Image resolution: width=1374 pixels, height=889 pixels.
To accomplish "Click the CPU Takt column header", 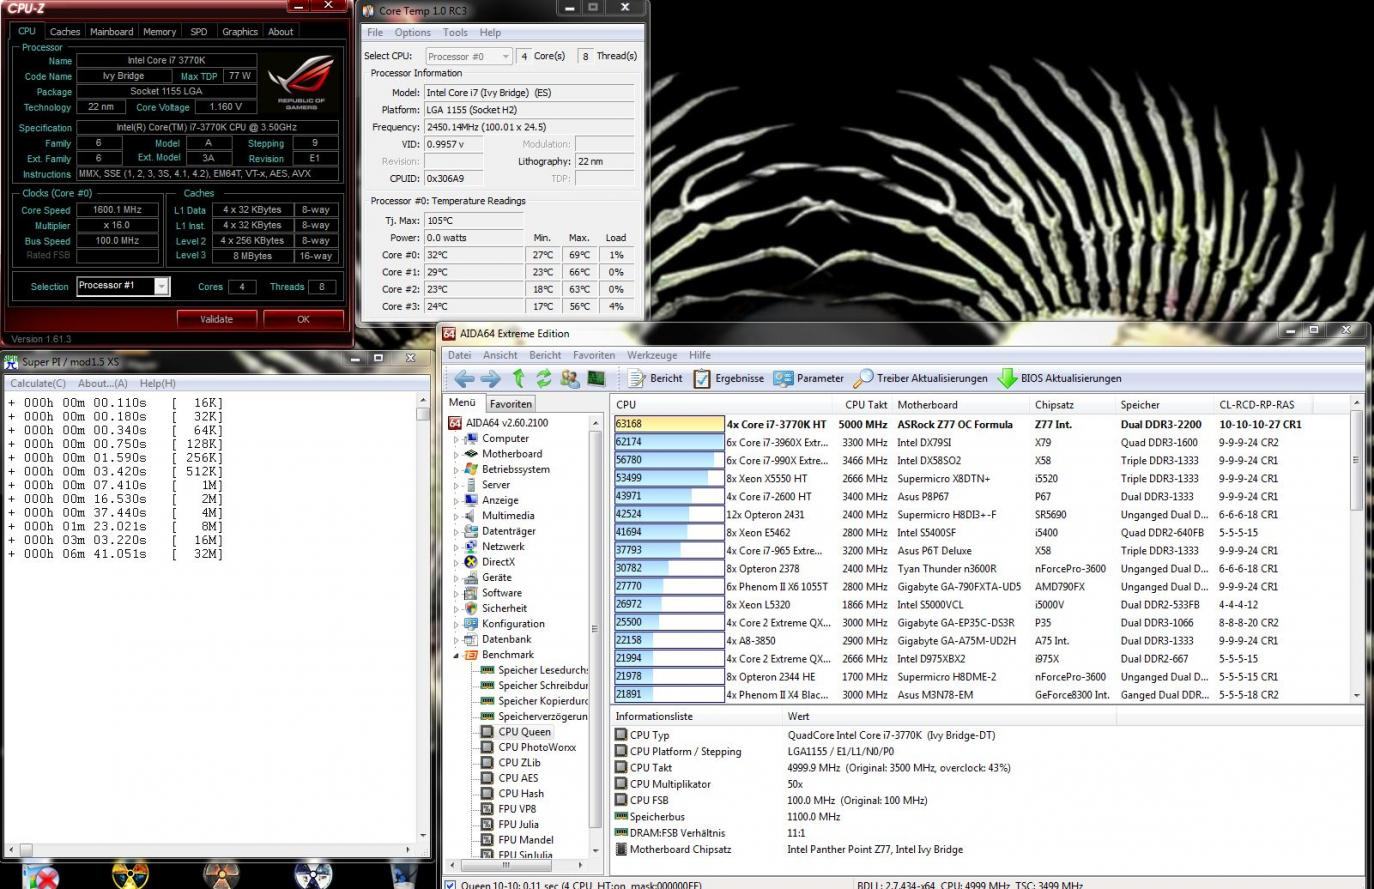I will [866, 405].
